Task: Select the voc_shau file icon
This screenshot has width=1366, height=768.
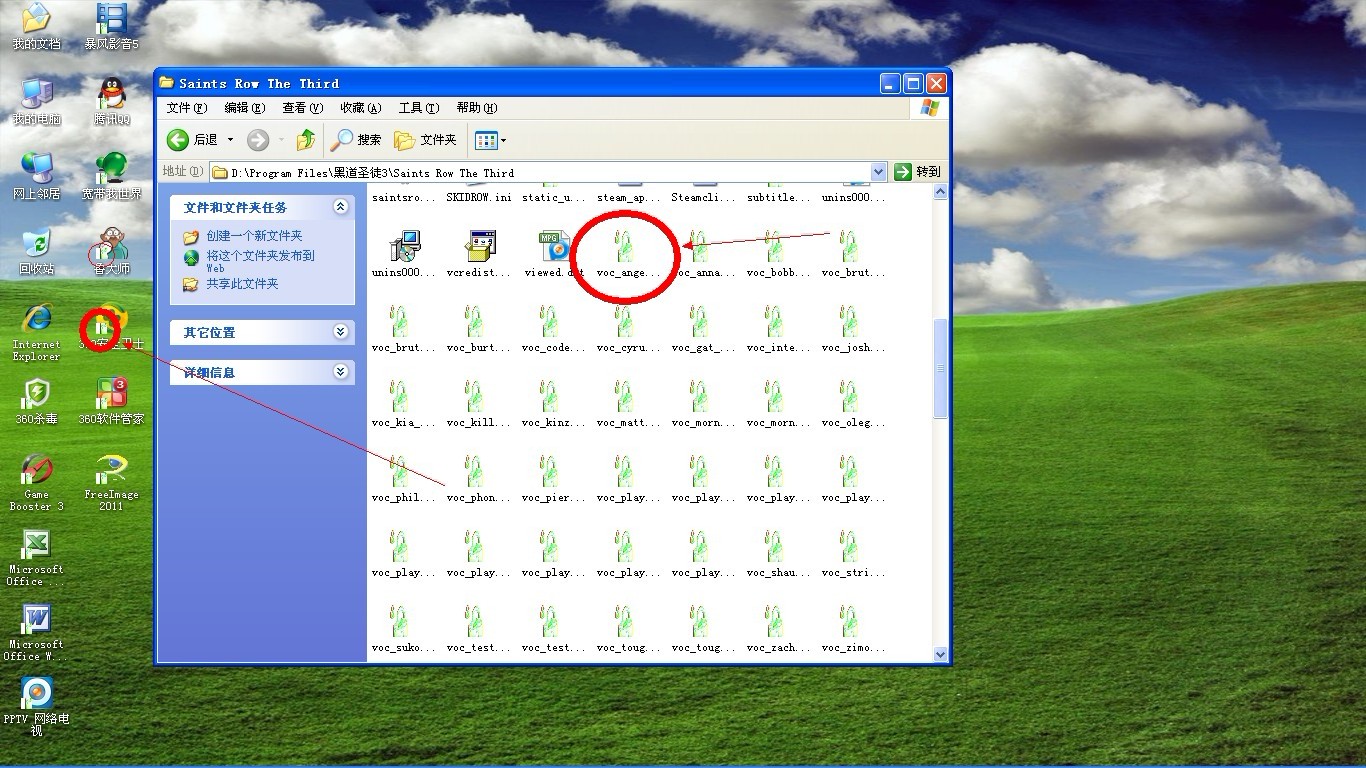Action: coord(774,545)
